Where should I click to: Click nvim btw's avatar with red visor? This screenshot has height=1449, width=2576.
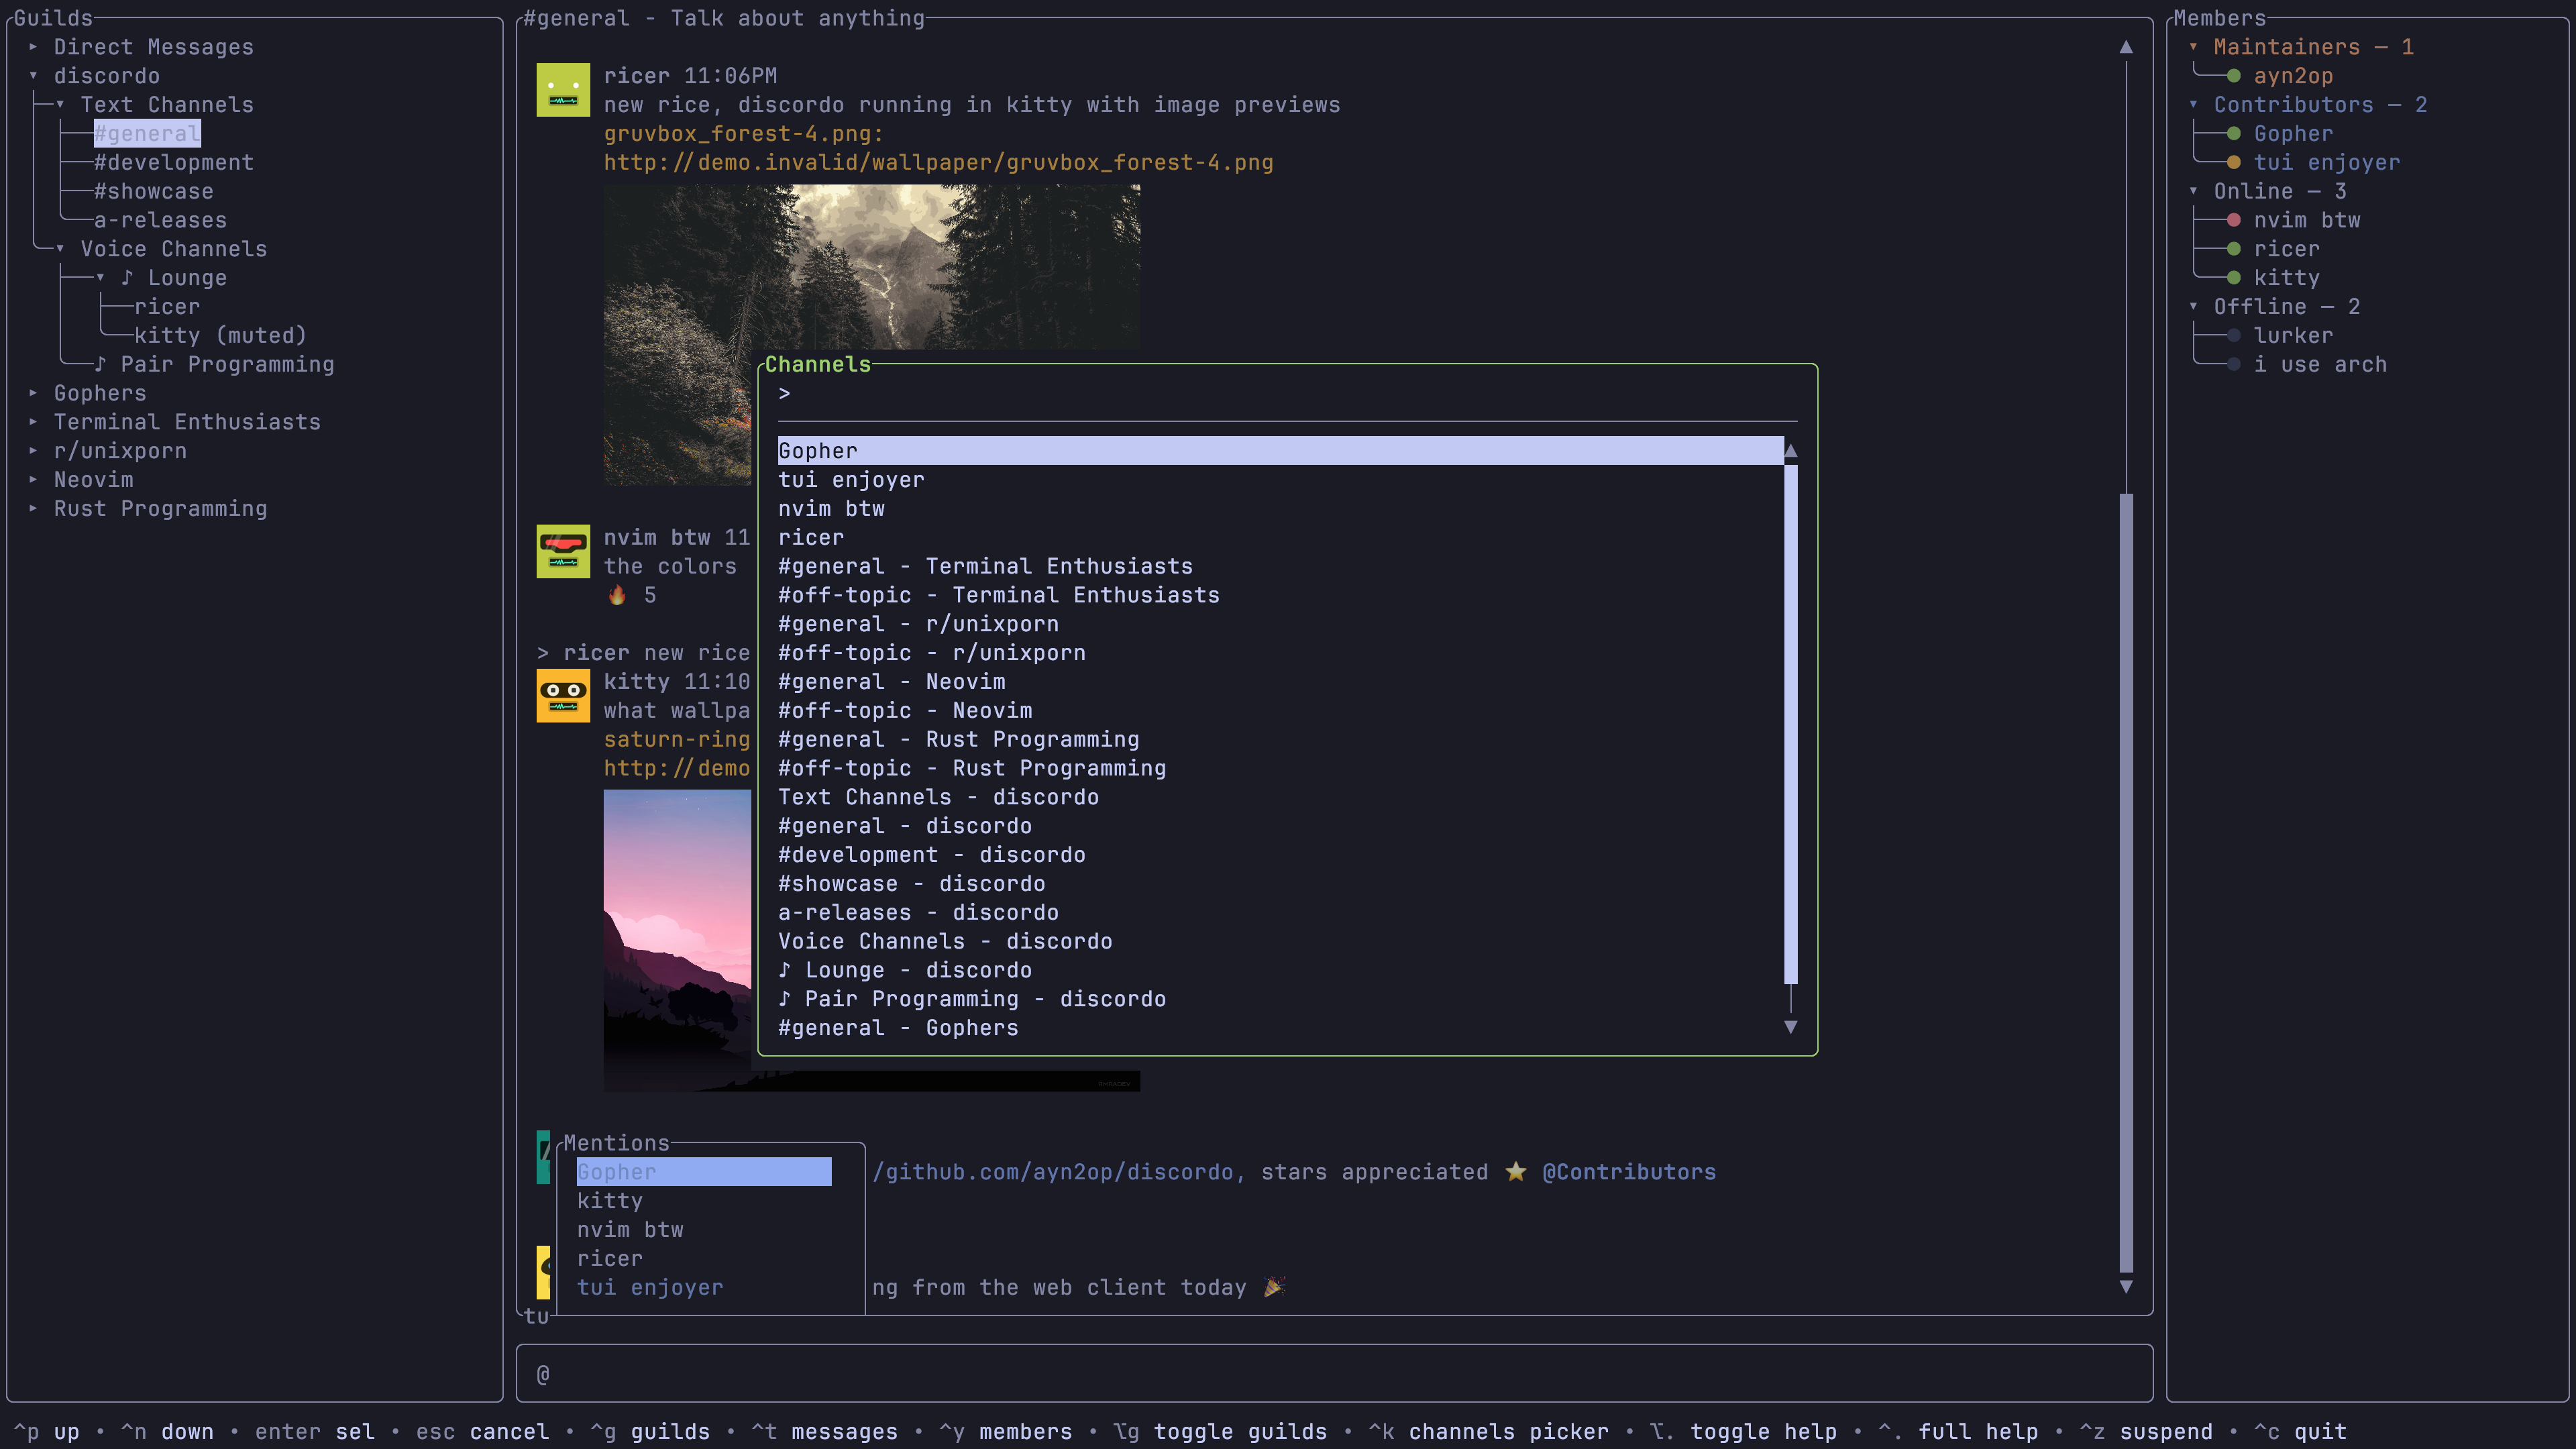click(x=563, y=551)
